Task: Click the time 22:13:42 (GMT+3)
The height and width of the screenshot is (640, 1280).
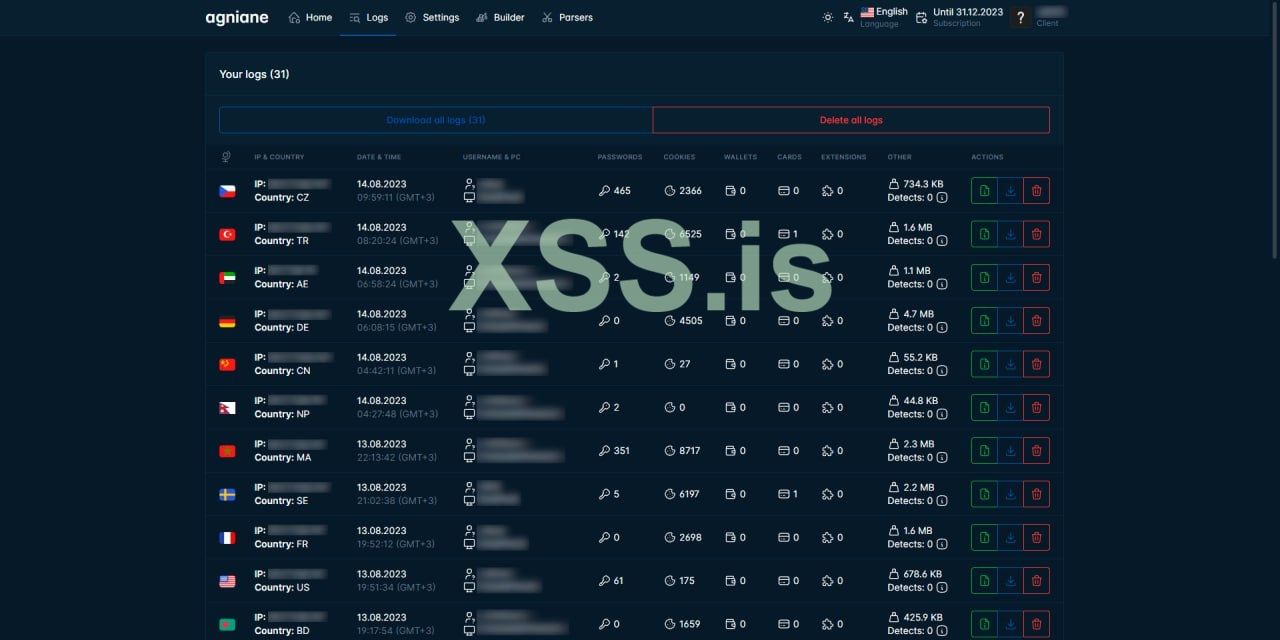Action: coord(397,458)
